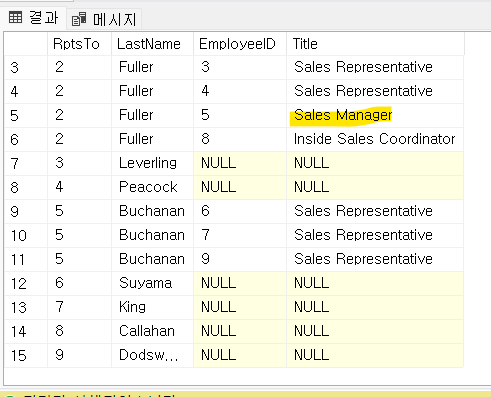The height and width of the screenshot is (397, 491).
Task: Select the Title column header
Action: [x=375, y=44]
